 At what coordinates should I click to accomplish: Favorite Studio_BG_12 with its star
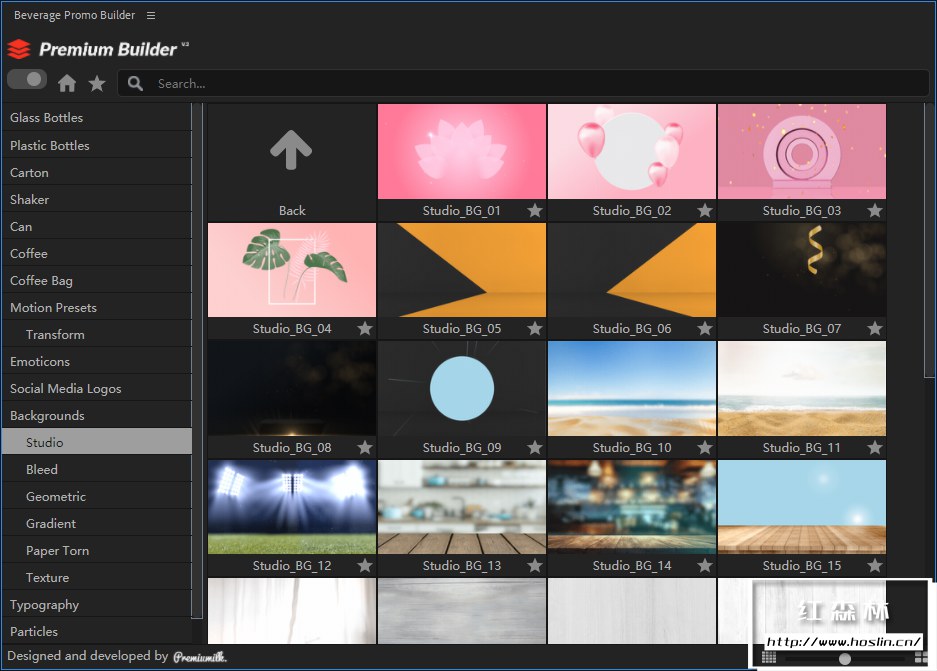[365, 565]
